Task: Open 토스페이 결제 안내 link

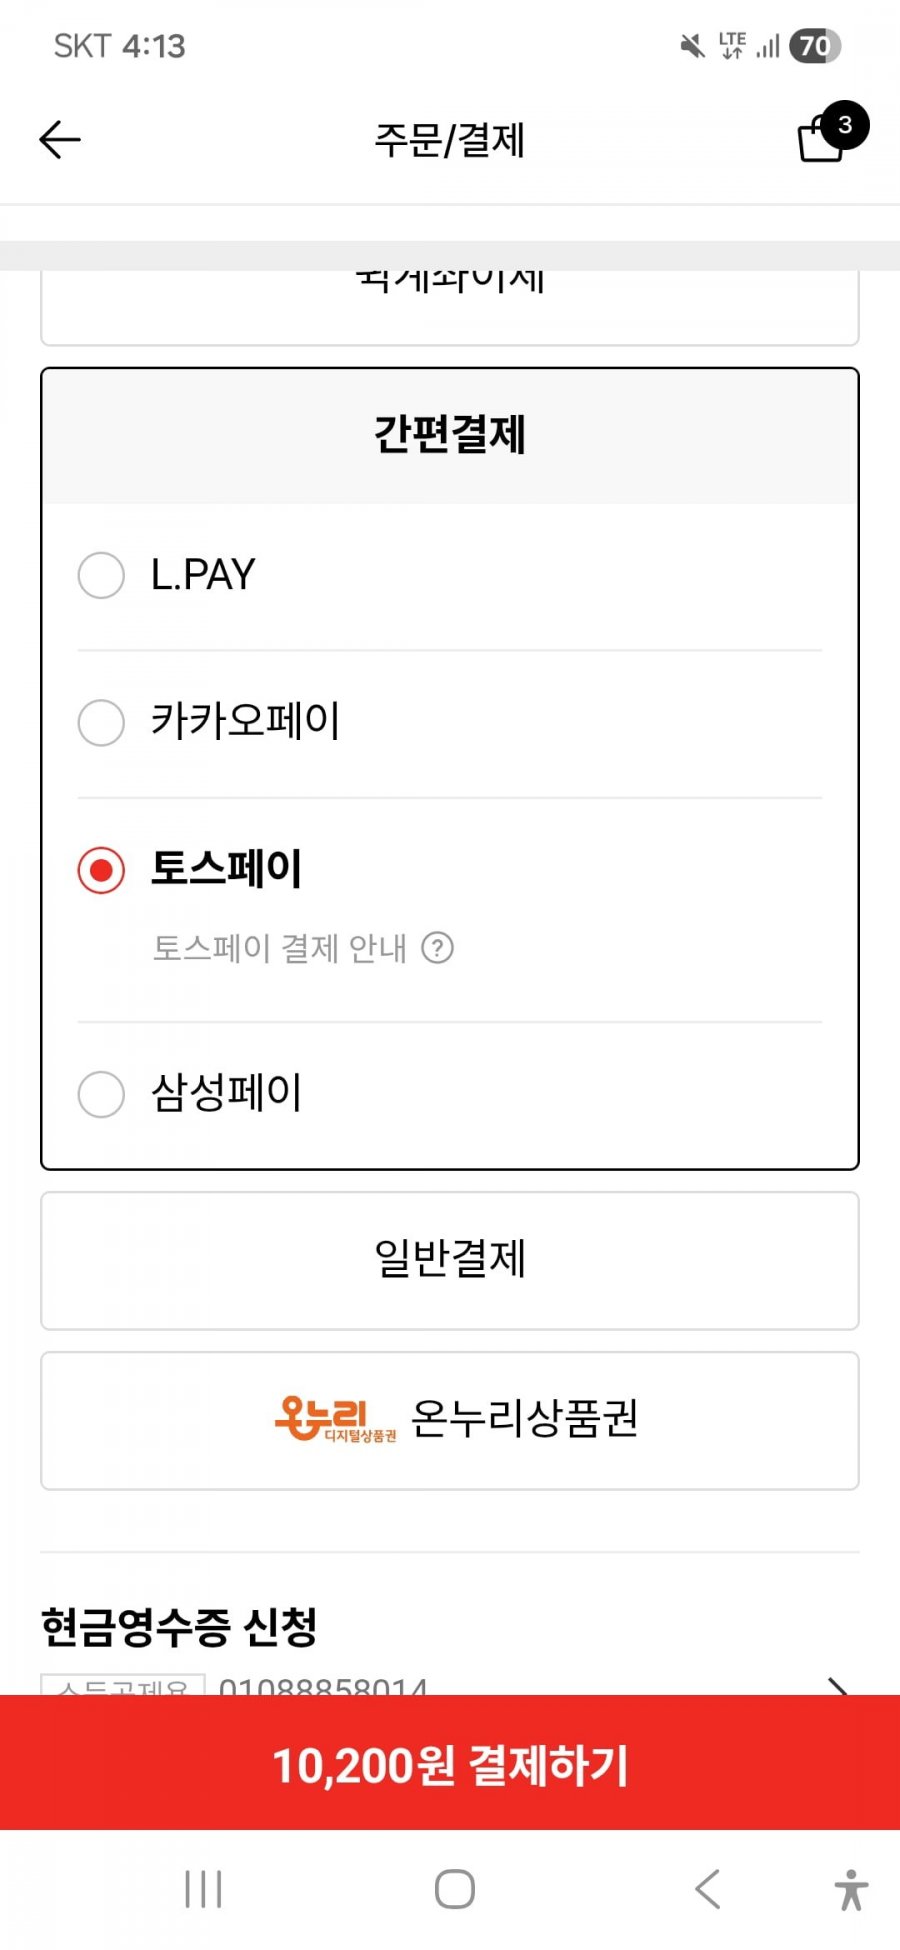Action: click(280, 948)
